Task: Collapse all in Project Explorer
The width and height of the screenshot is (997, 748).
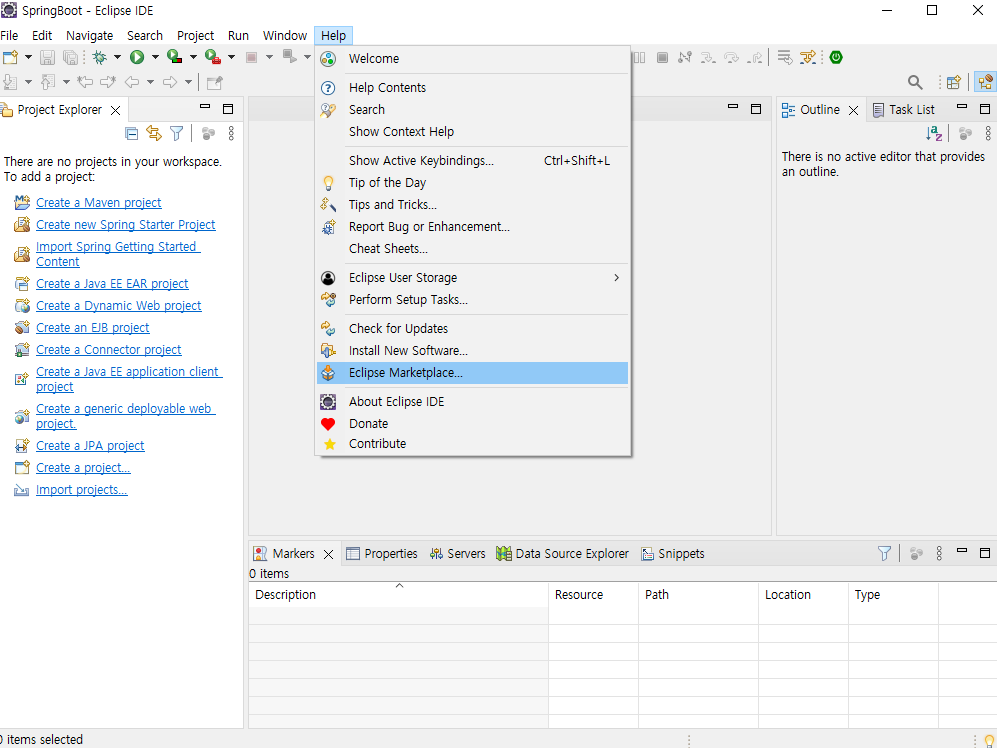Action: coord(132,134)
